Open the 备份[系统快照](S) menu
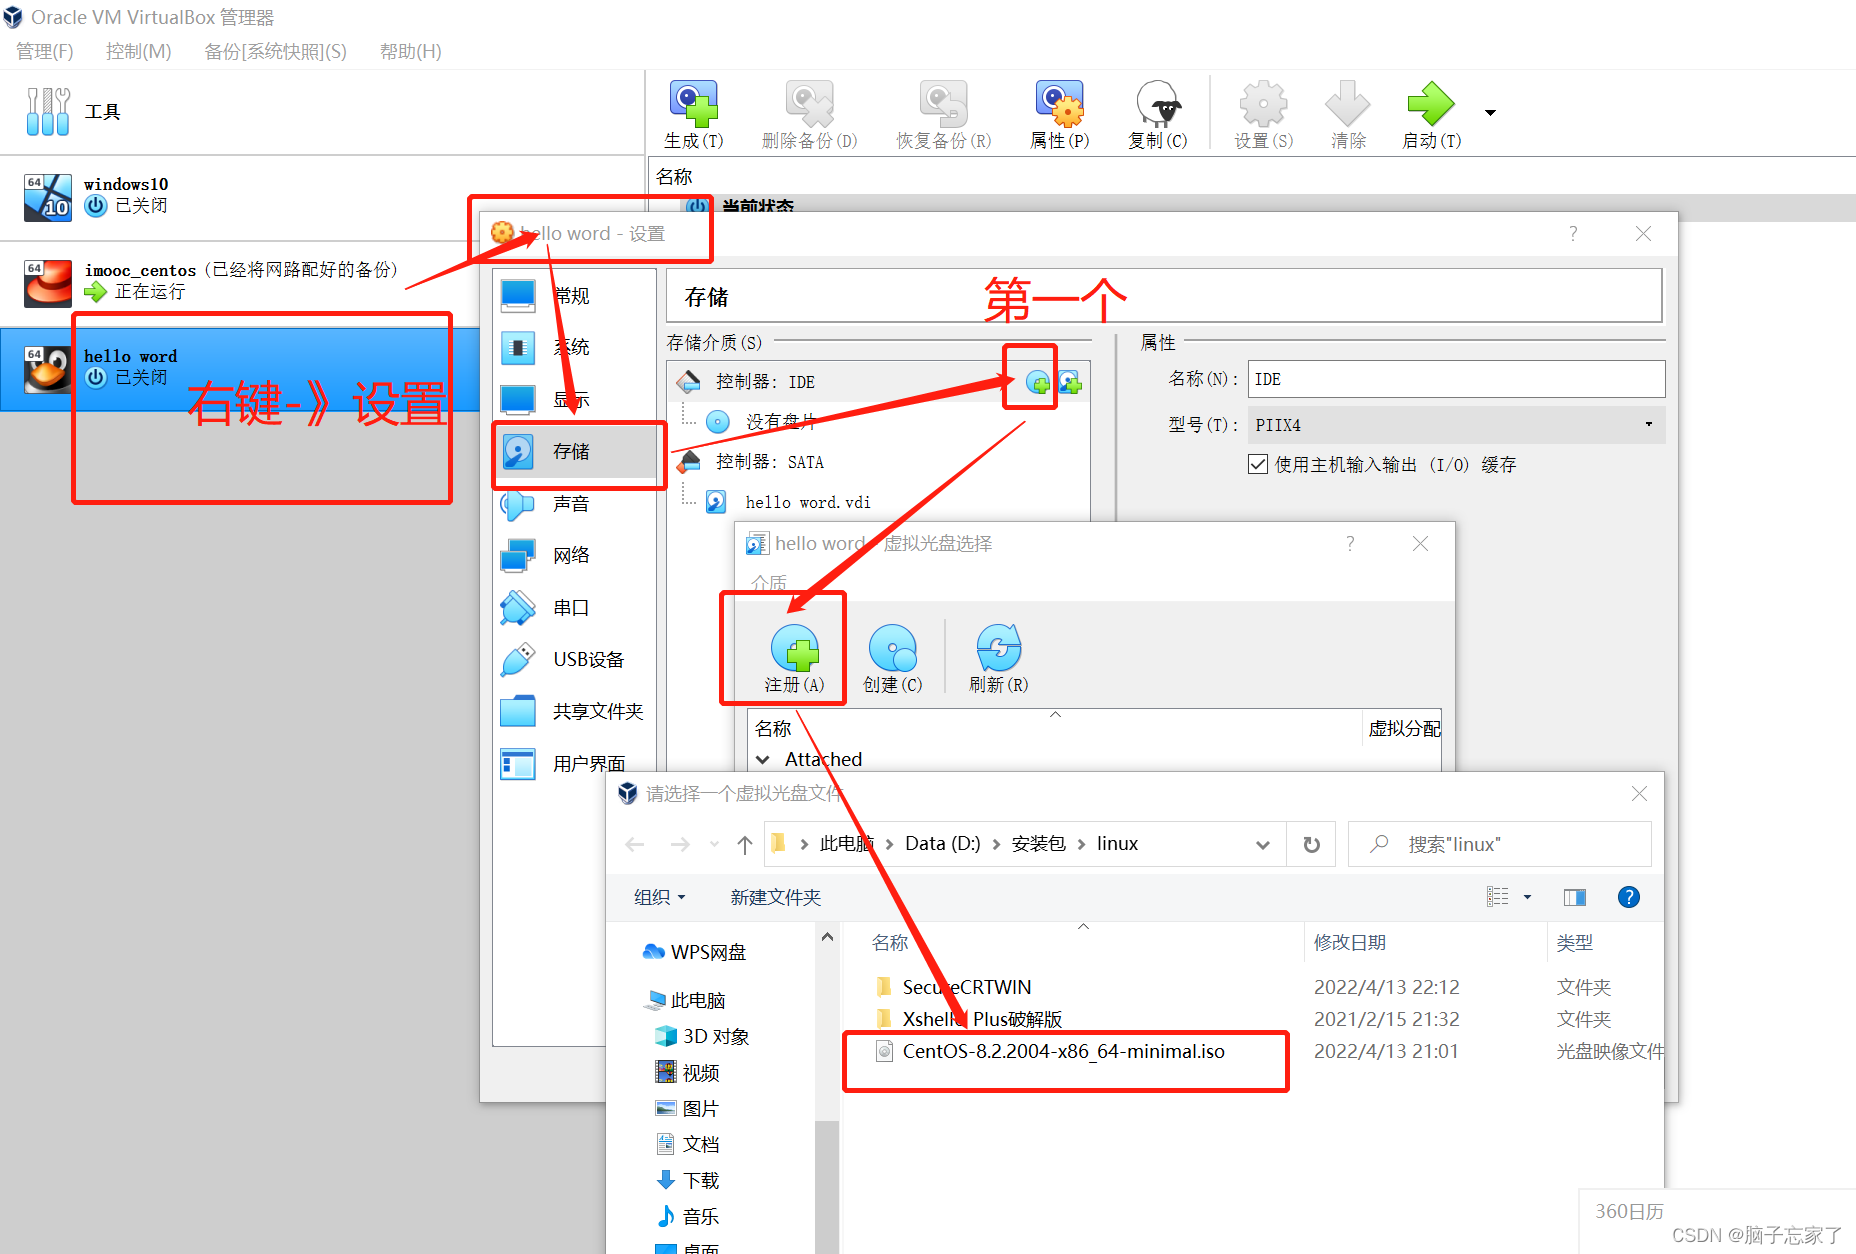Viewport: 1856px width, 1254px height. [x=275, y=51]
